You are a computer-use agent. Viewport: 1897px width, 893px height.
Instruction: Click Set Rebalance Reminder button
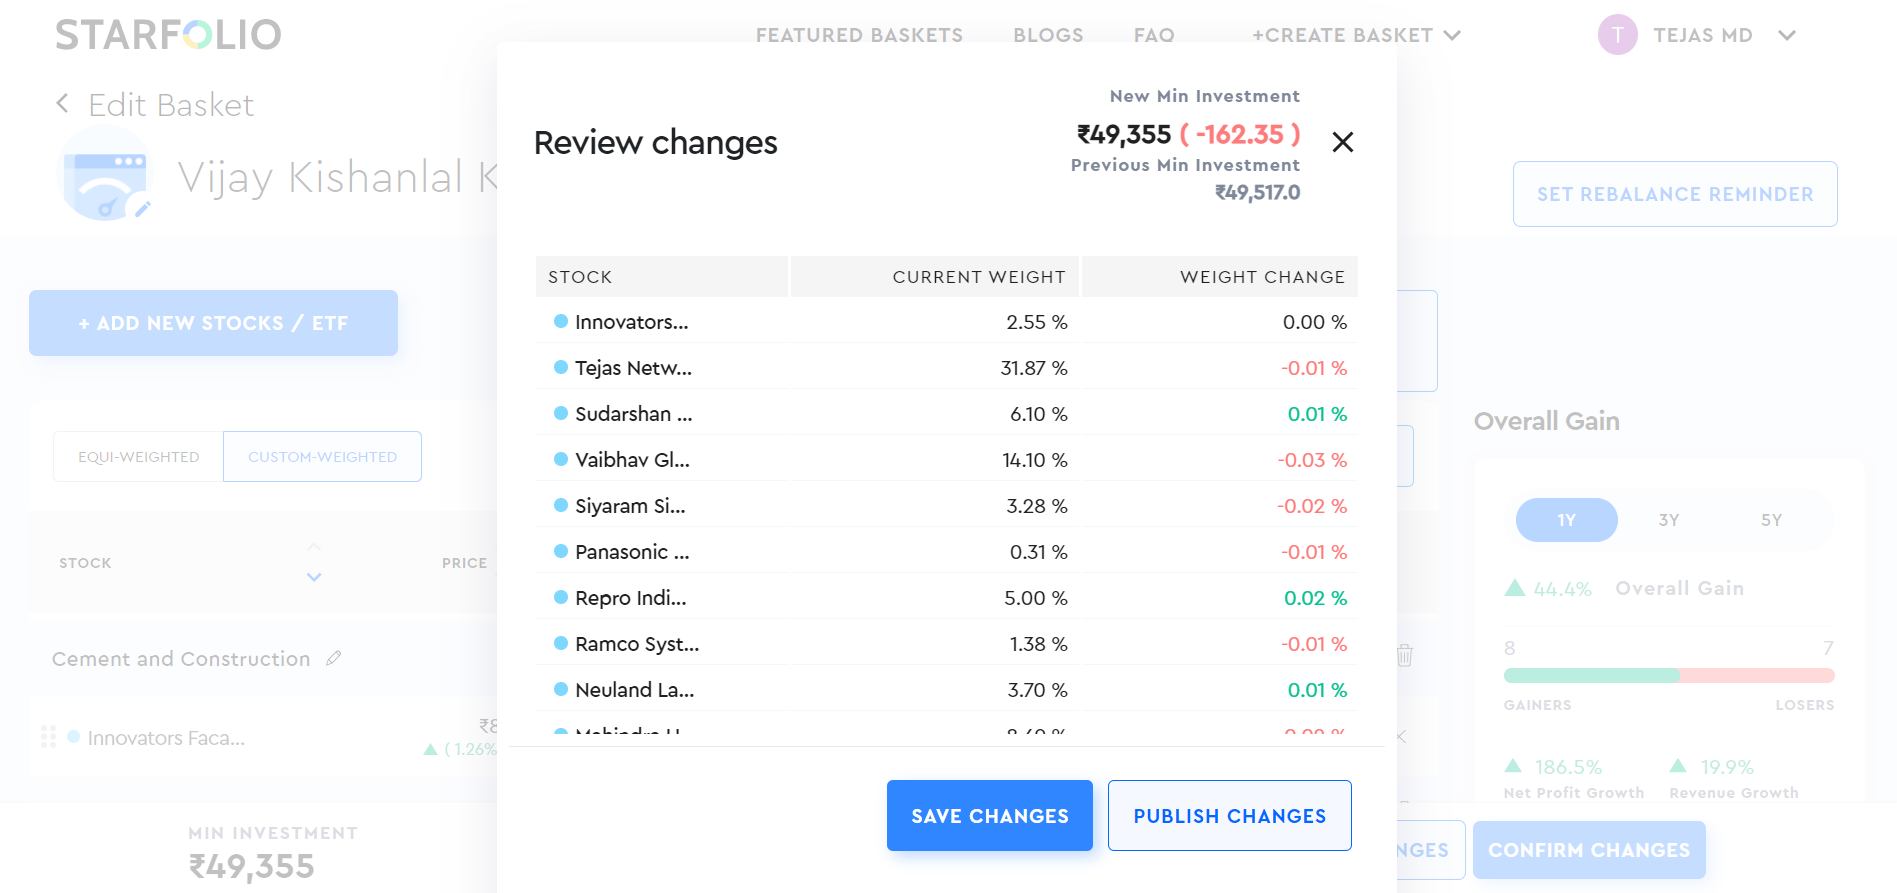point(1675,194)
